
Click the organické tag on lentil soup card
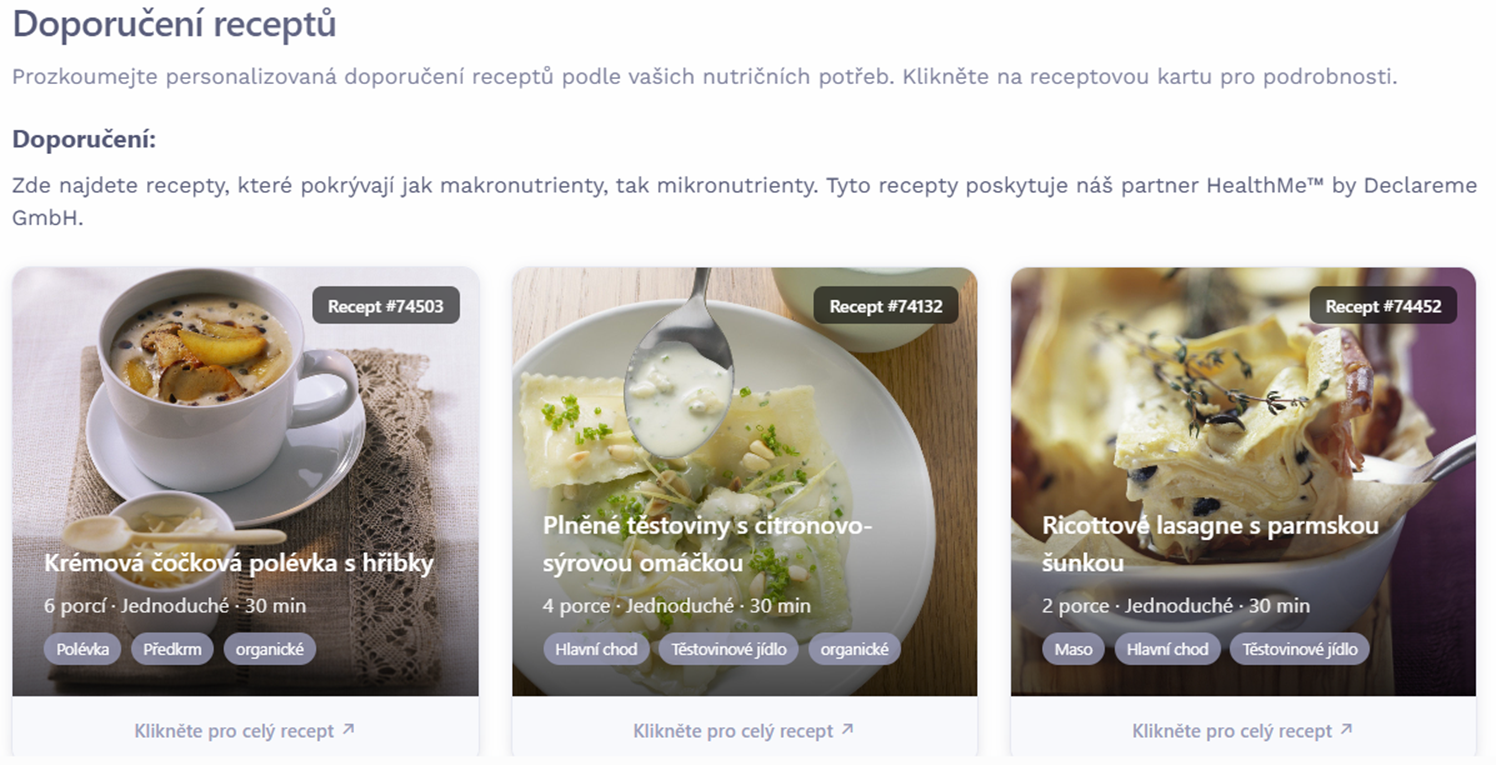(270, 649)
